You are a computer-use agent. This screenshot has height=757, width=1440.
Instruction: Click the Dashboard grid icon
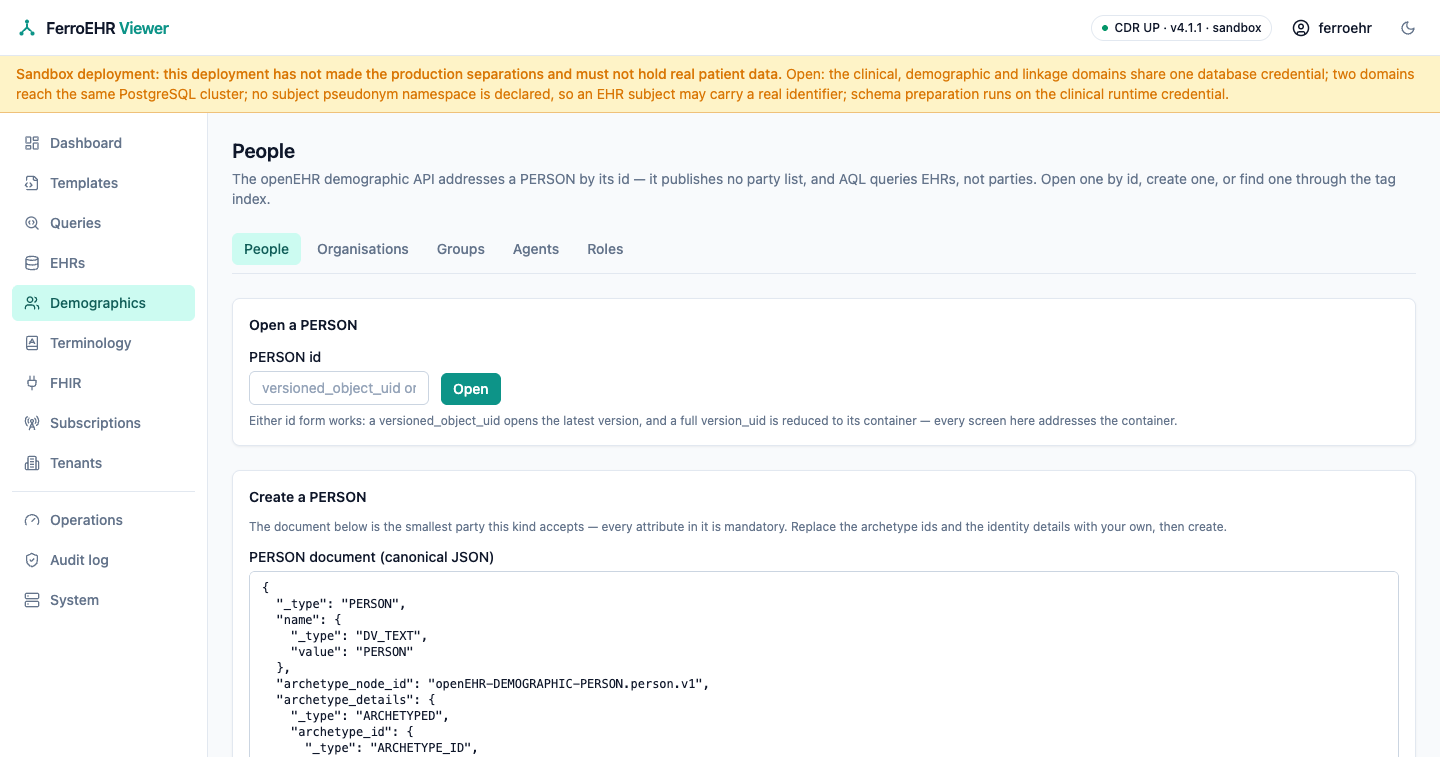coord(32,143)
